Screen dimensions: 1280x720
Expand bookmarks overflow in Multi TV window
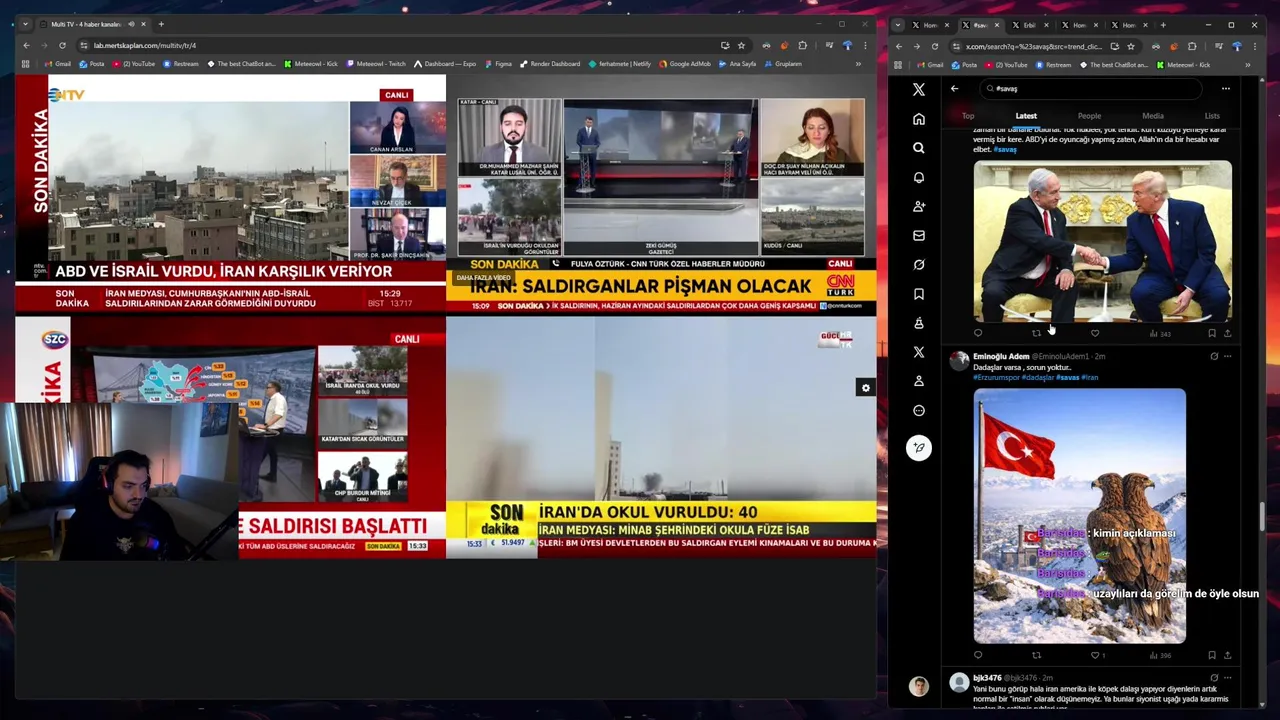pyautogui.click(x=857, y=64)
